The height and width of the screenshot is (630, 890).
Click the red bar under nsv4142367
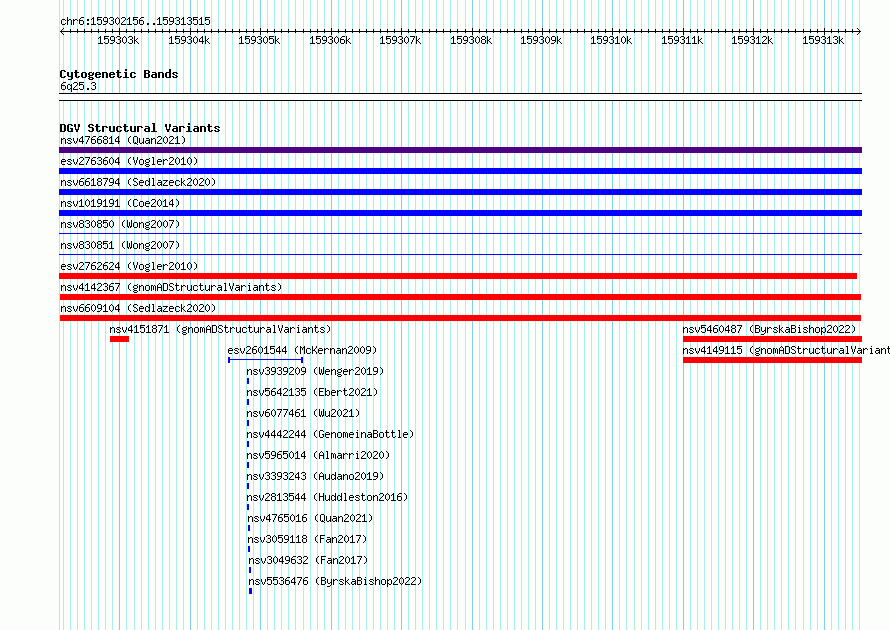[x=460, y=297]
